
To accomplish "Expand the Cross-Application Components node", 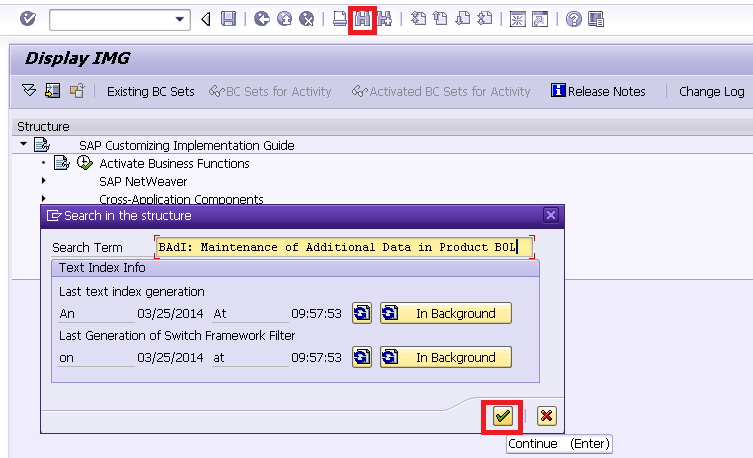I will (44, 198).
